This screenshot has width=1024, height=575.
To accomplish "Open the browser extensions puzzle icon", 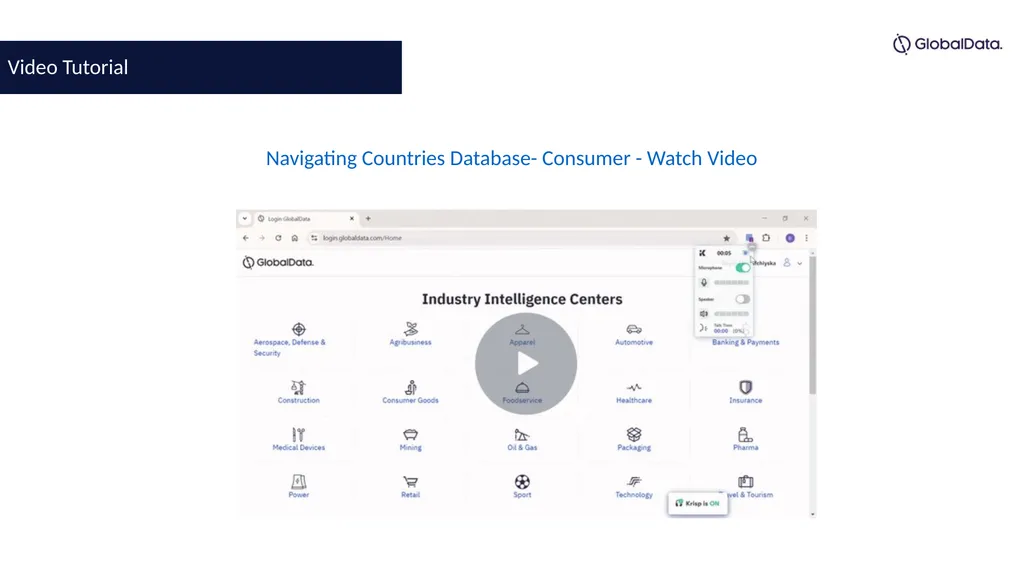I will [x=766, y=238].
